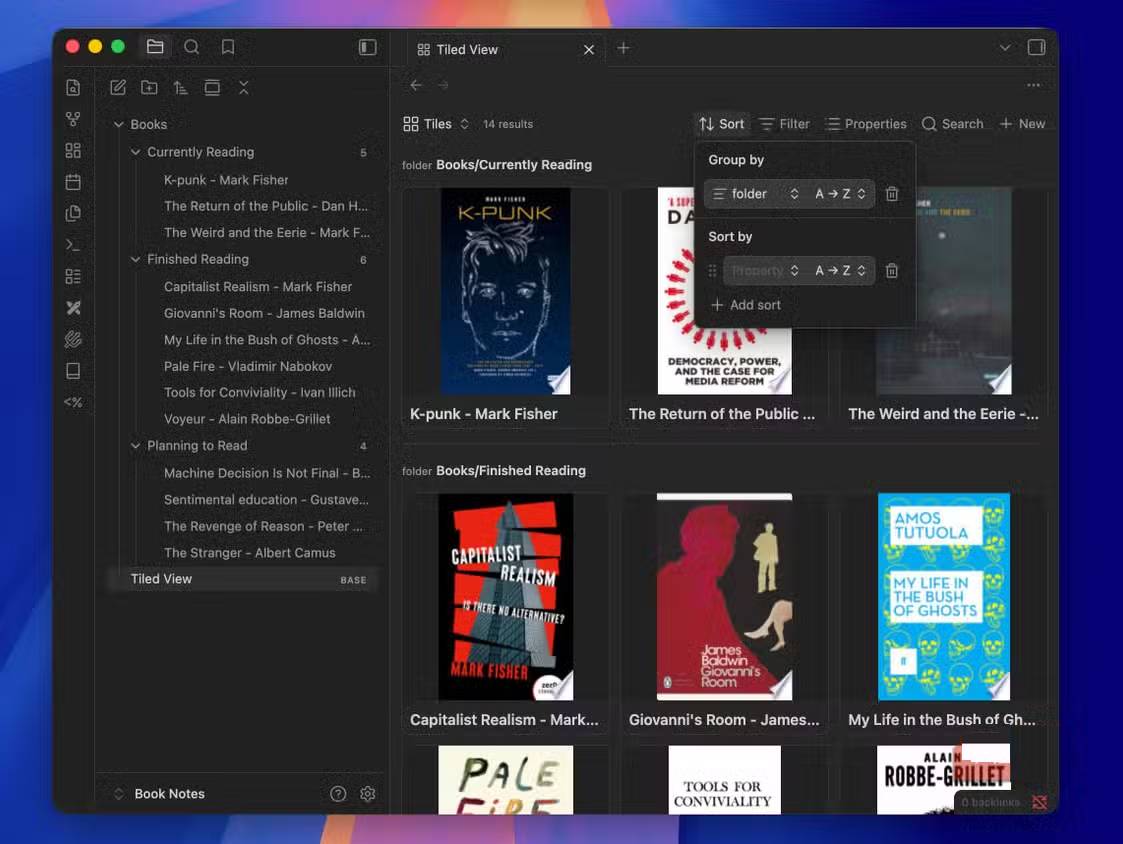
Task: Click the new folder icon
Action: point(149,88)
